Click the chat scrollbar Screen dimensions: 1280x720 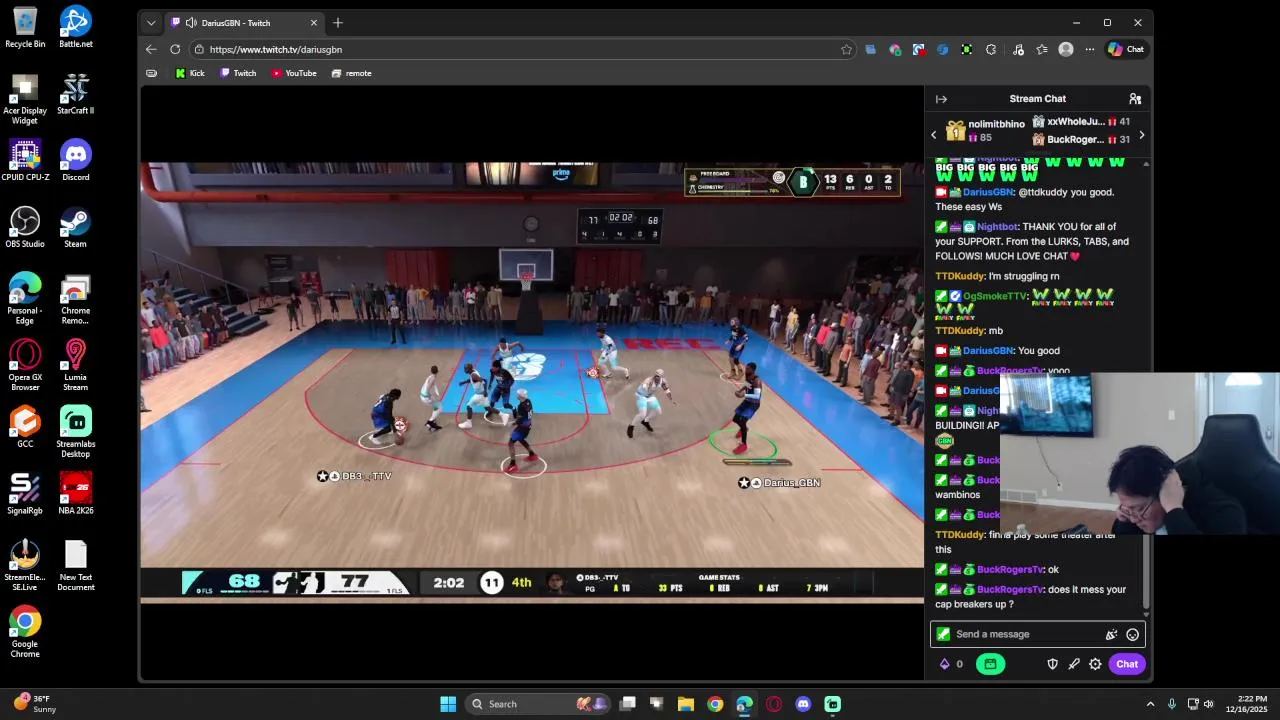1146,570
